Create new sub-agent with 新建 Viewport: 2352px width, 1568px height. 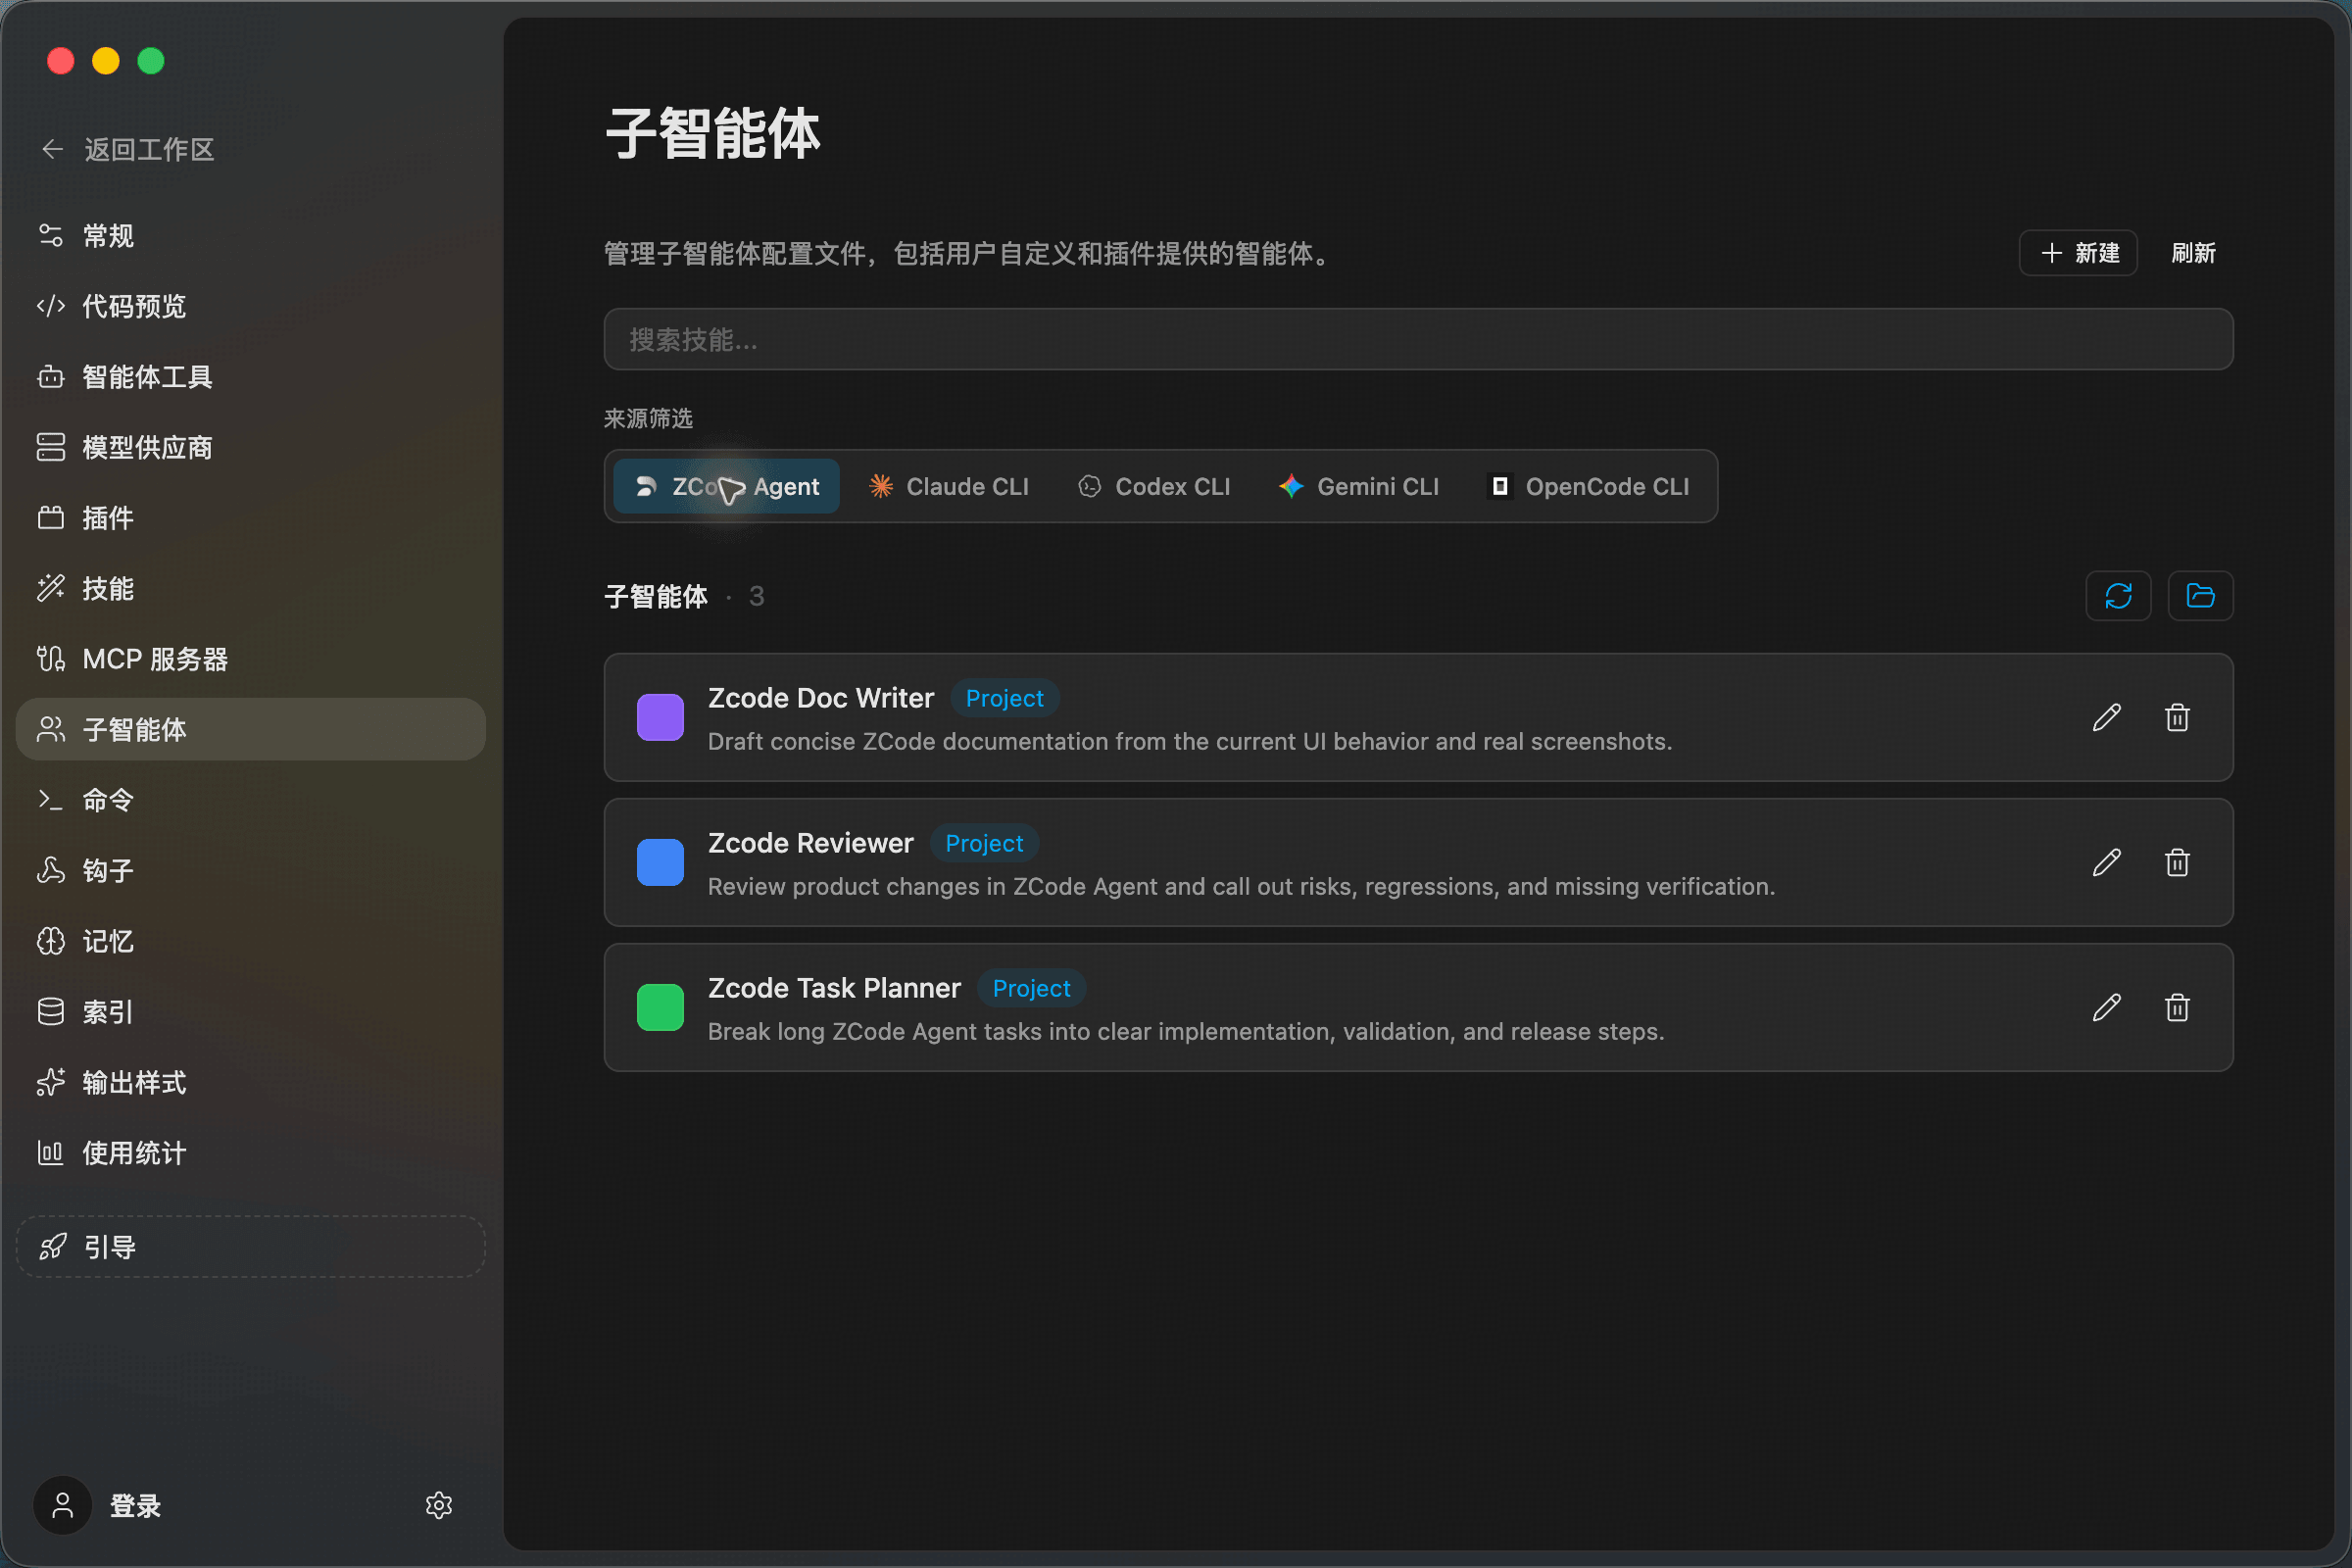[x=2078, y=253]
